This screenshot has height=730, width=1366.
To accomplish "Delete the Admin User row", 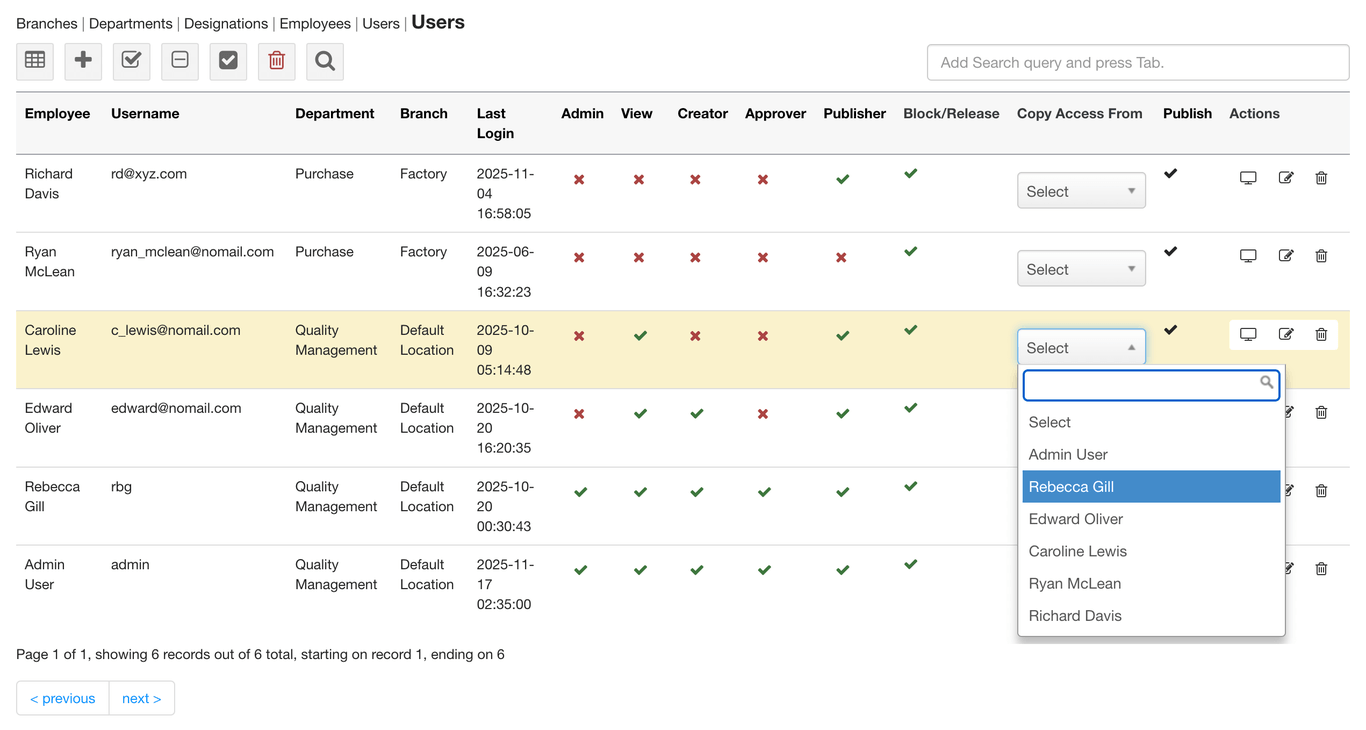I will coord(1321,569).
